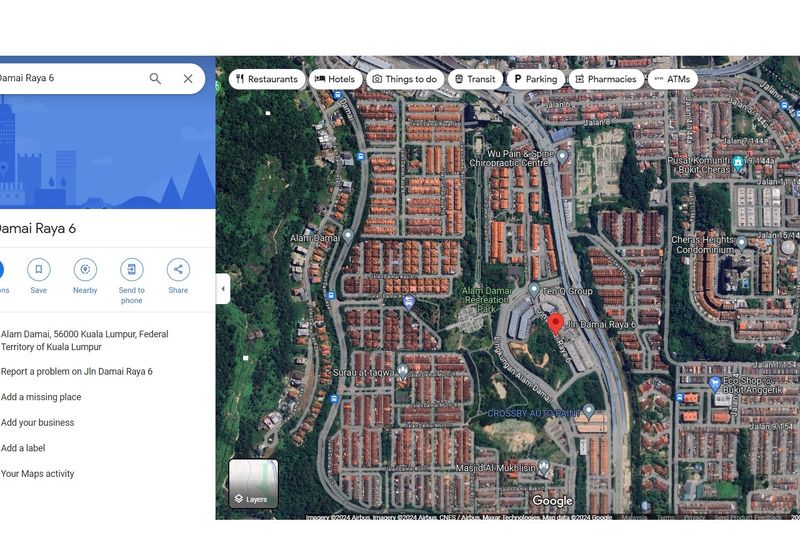Click the red Jln Damai Raya 6 pin
This screenshot has height=552, width=800.
(x=556, y=322)
